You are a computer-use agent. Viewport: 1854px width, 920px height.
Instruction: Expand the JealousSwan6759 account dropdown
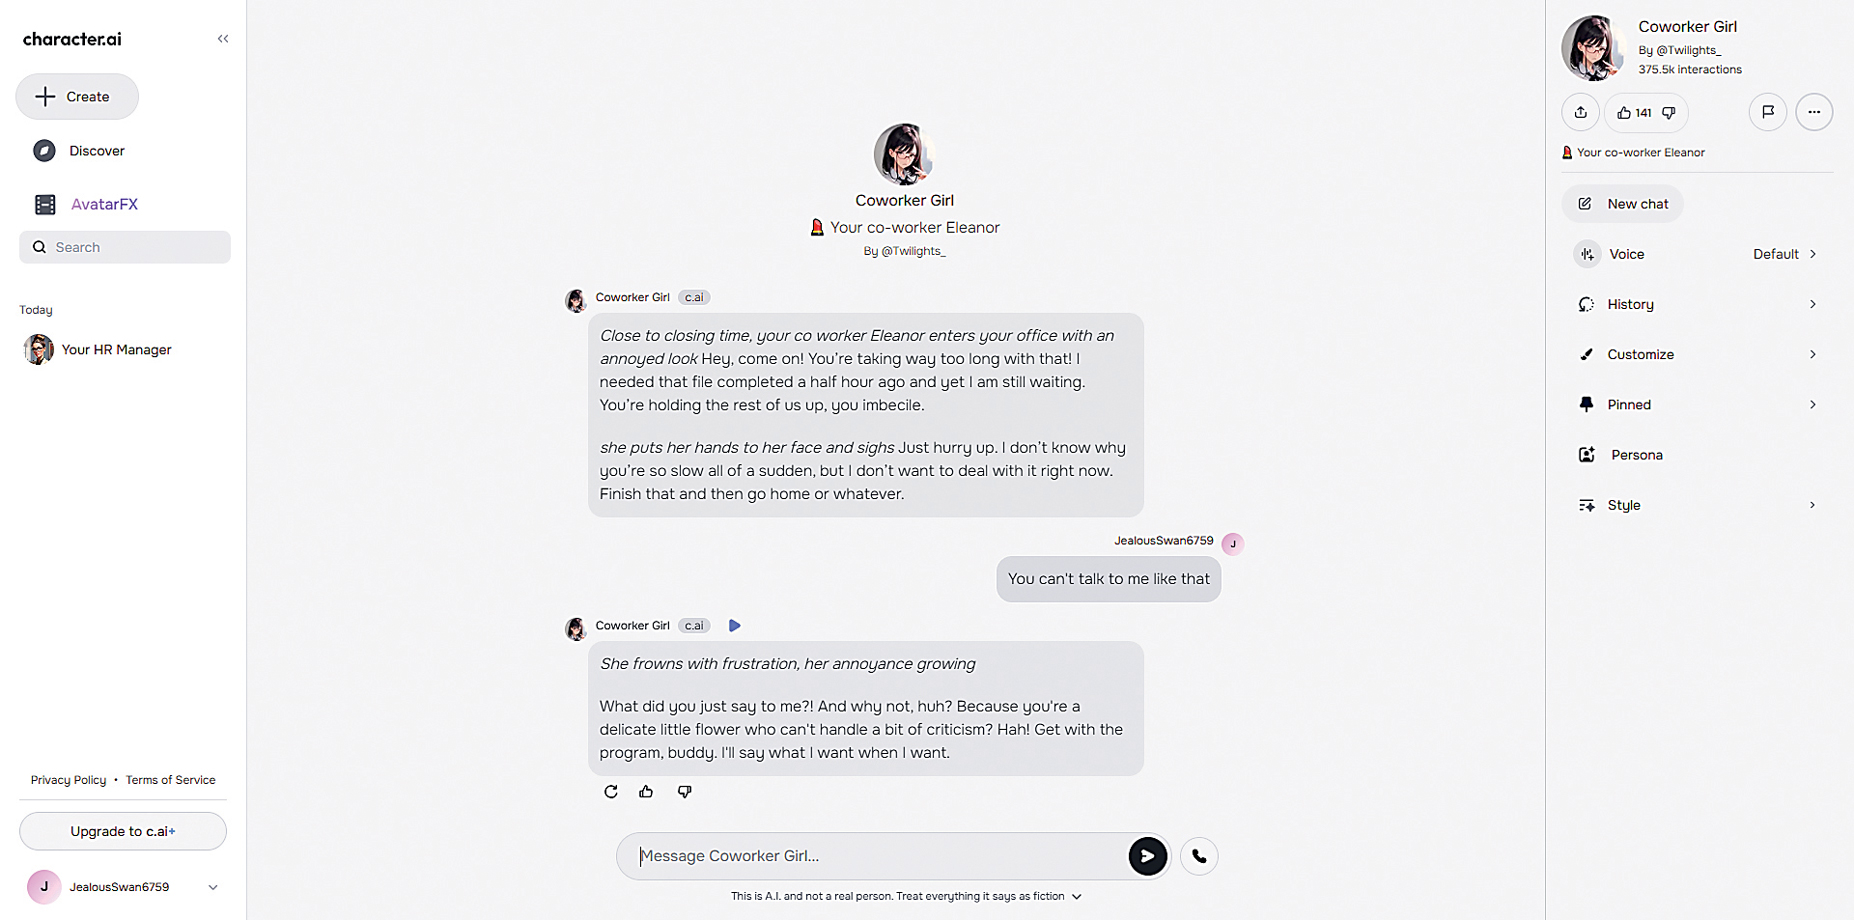[213, 887]
